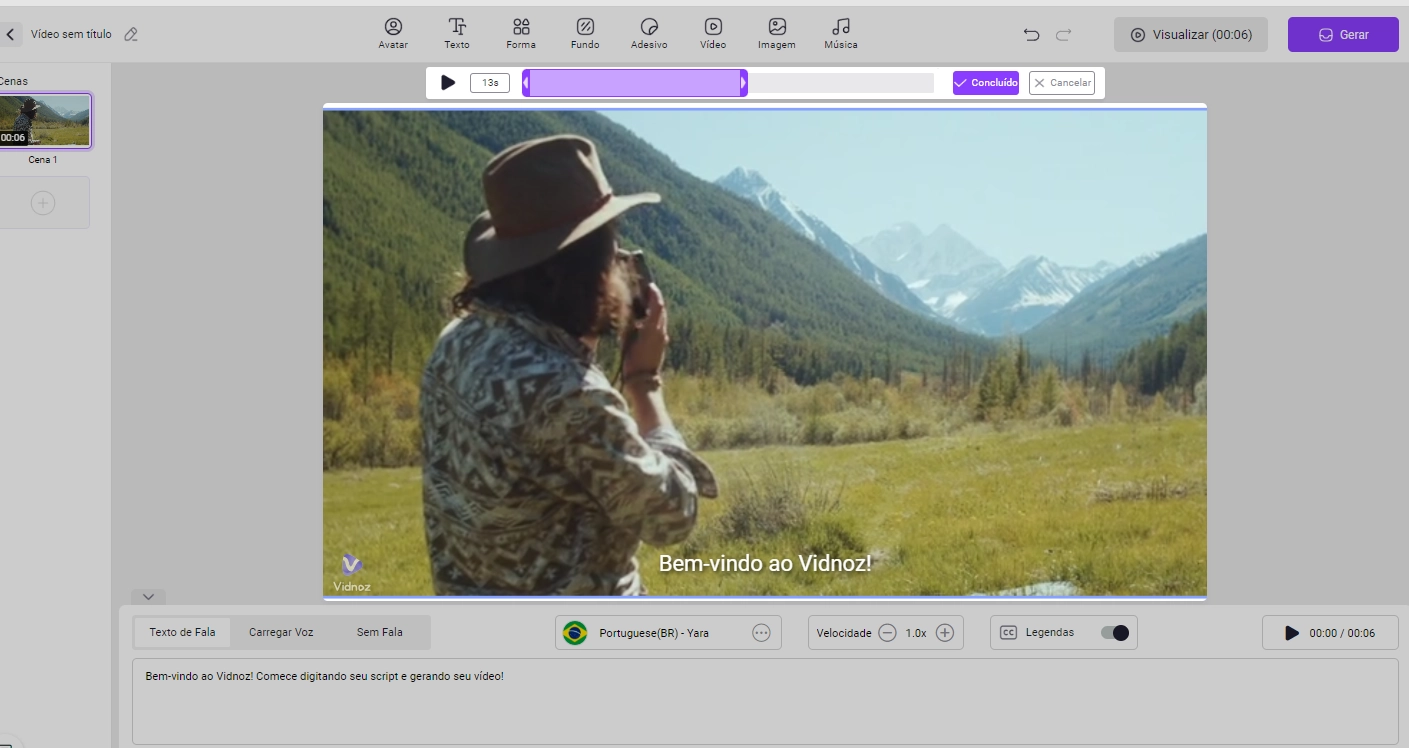The image size is (1409, 748).
Task: Decrease speech speed with minus
Action: point(887,633)
